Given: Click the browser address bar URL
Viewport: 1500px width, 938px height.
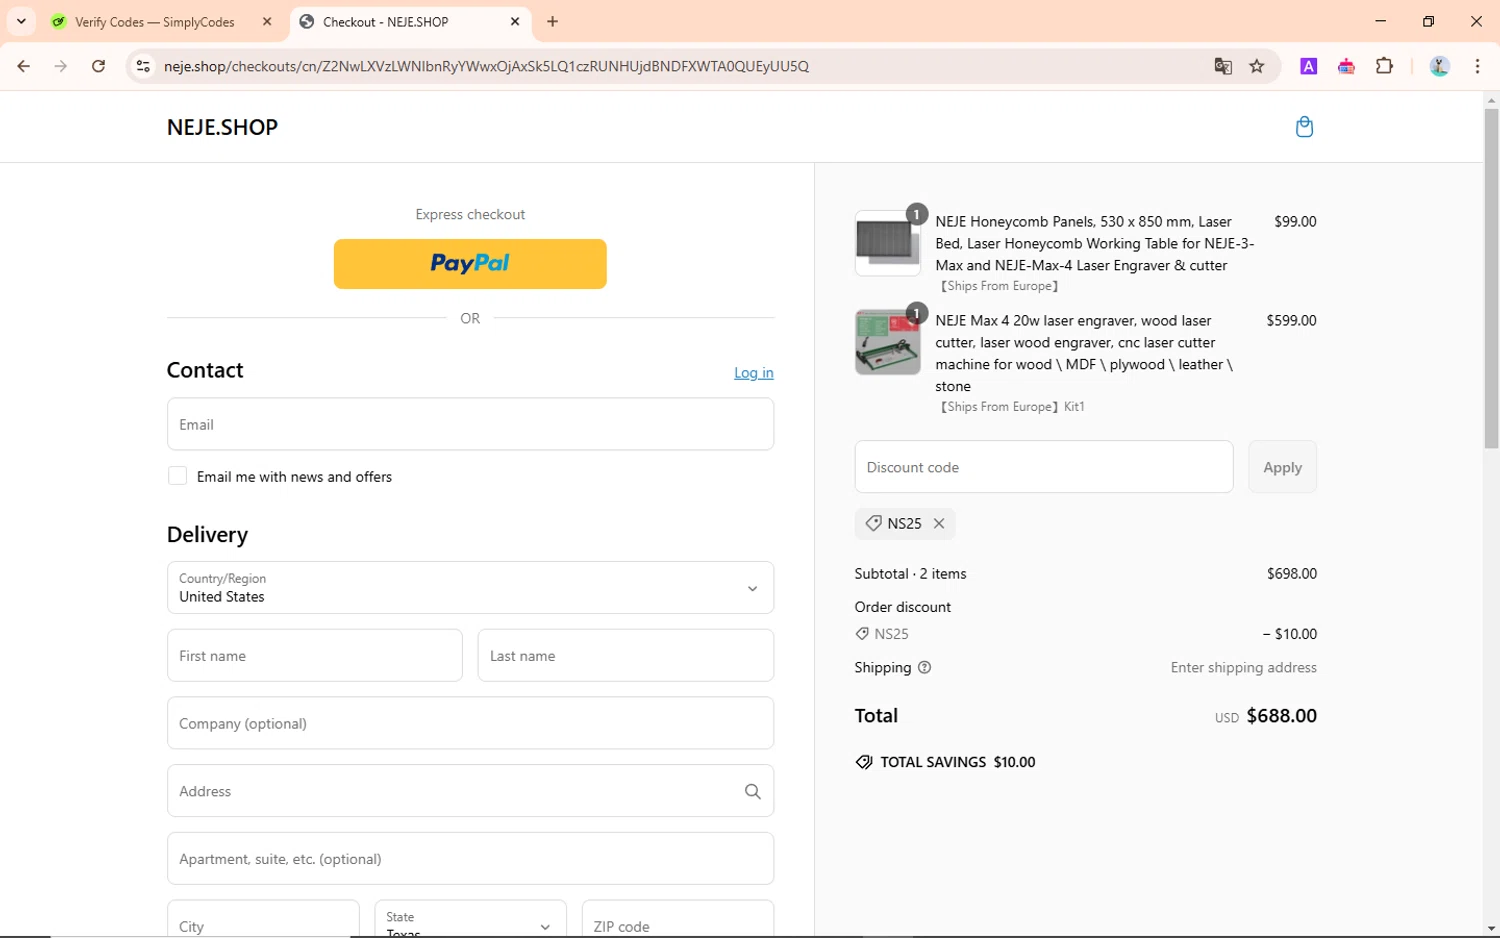Looking at the screenshot, I should (486, 66).
